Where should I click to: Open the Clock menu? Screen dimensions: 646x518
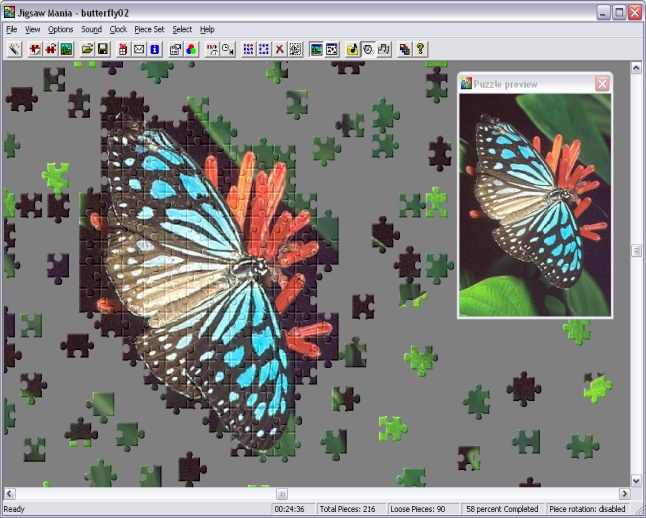click(x=118, y=30)
